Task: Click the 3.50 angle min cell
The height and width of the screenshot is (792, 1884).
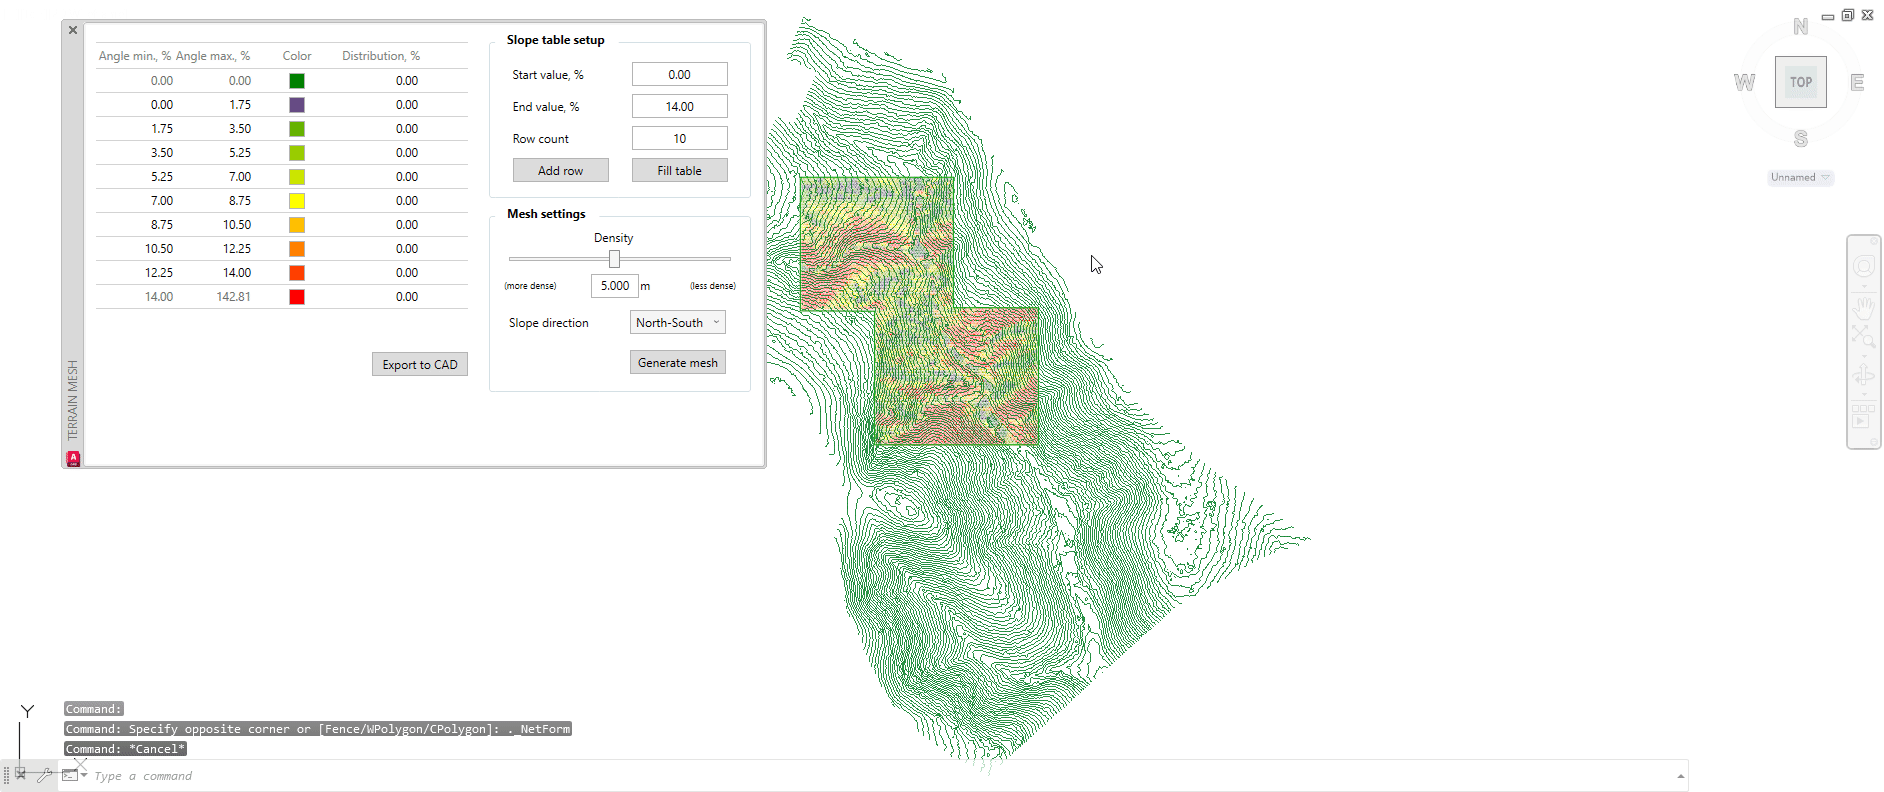Action: (x=162, y=153)
